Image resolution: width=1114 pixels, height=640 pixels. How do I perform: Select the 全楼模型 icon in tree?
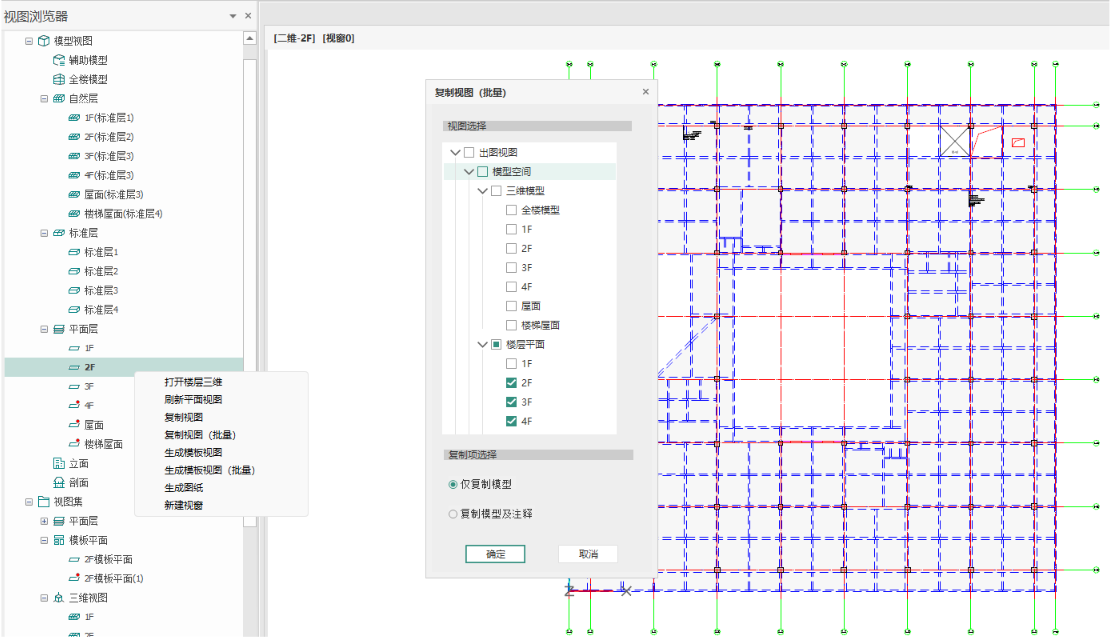click(x=58, y=79)
